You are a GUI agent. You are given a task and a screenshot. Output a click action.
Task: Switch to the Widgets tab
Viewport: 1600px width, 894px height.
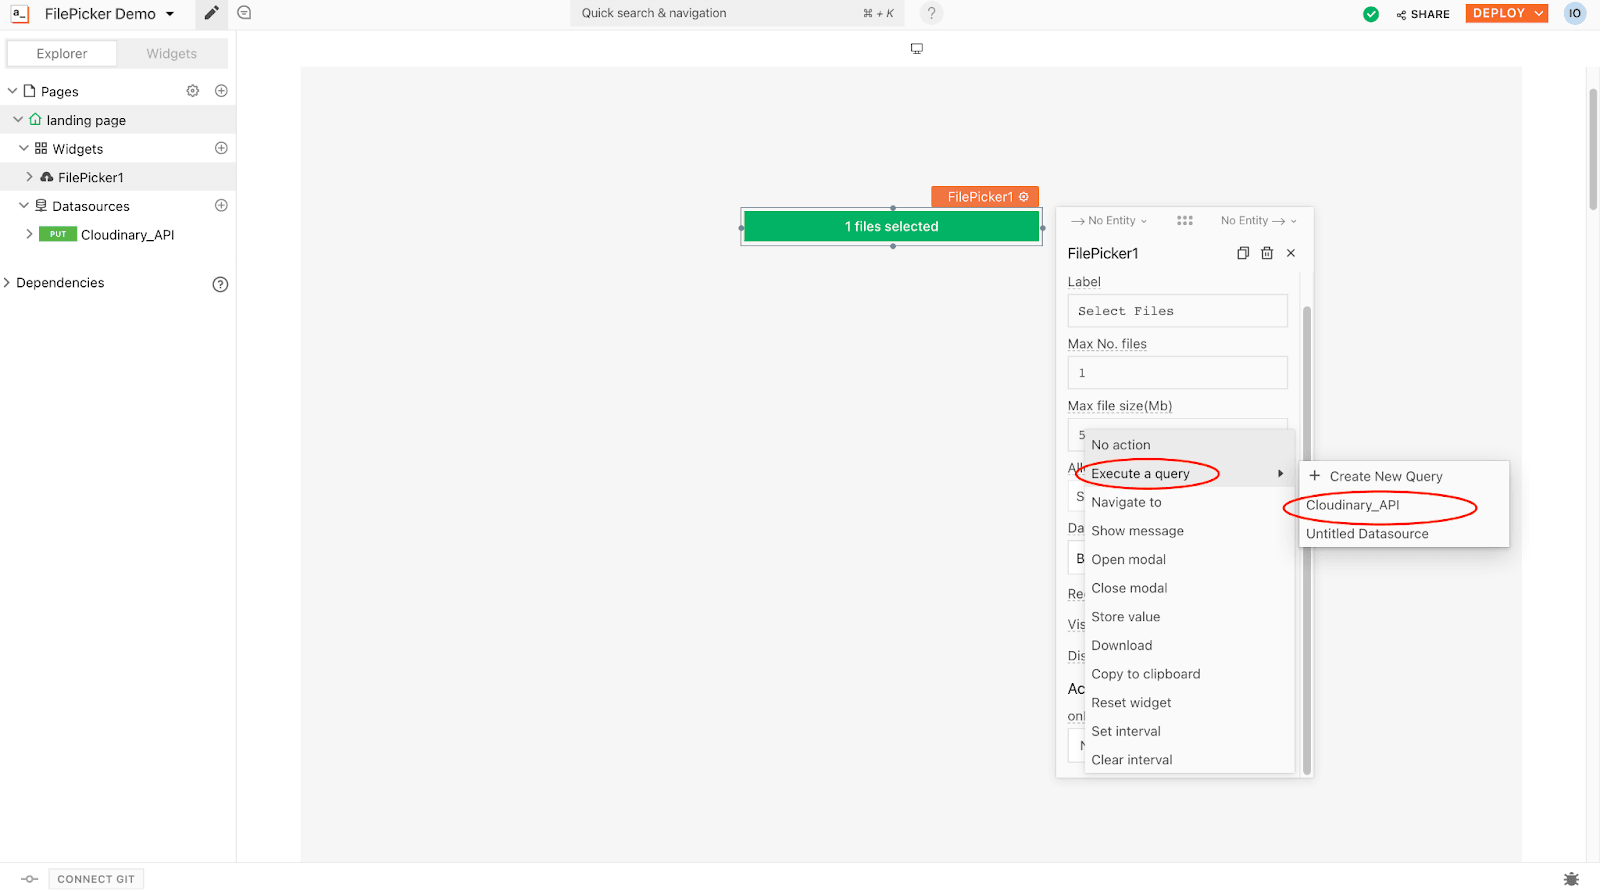[x=171, y=54]
